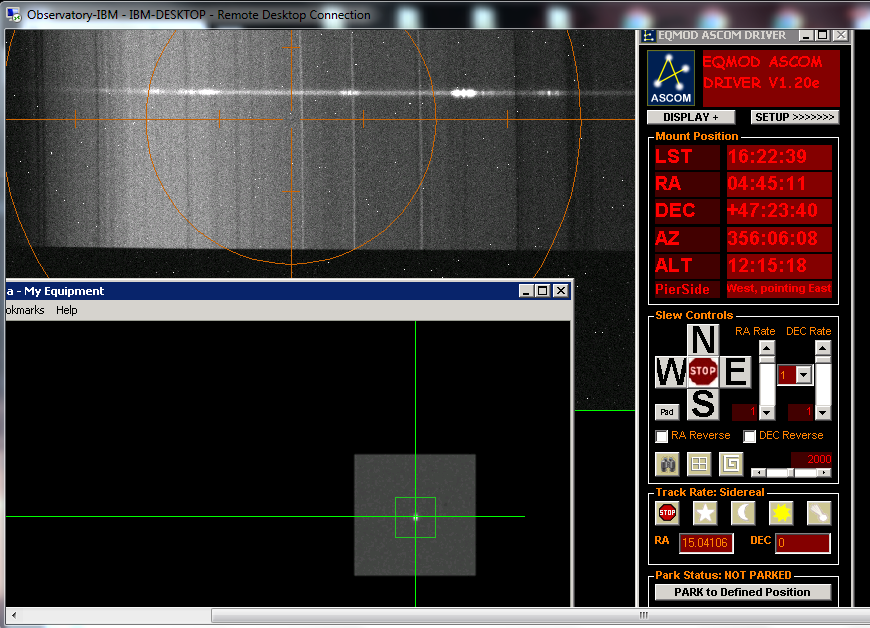Viewport: 870px width, 628px height.
Task: Click the DEC Rate down arrow
Action: click(822, 411)
